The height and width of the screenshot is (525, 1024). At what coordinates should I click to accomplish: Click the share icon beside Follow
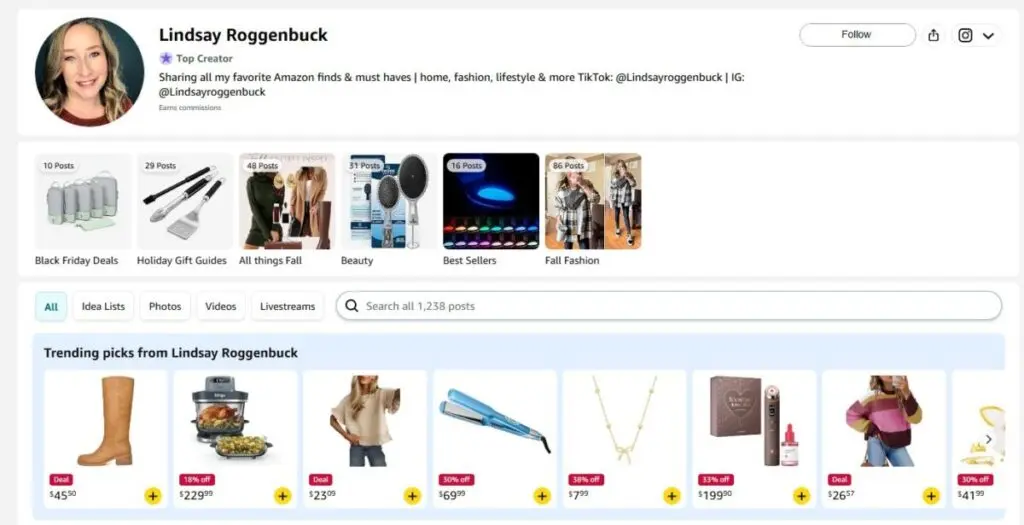point(933,35)
